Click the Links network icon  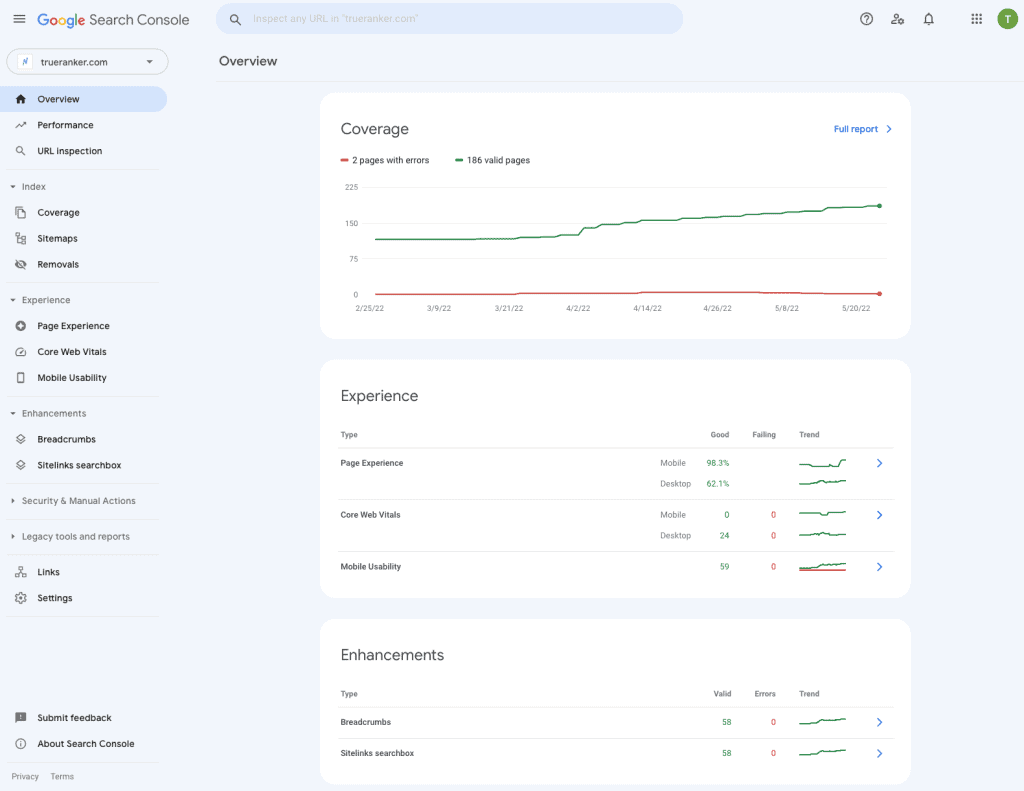(21, 572)
